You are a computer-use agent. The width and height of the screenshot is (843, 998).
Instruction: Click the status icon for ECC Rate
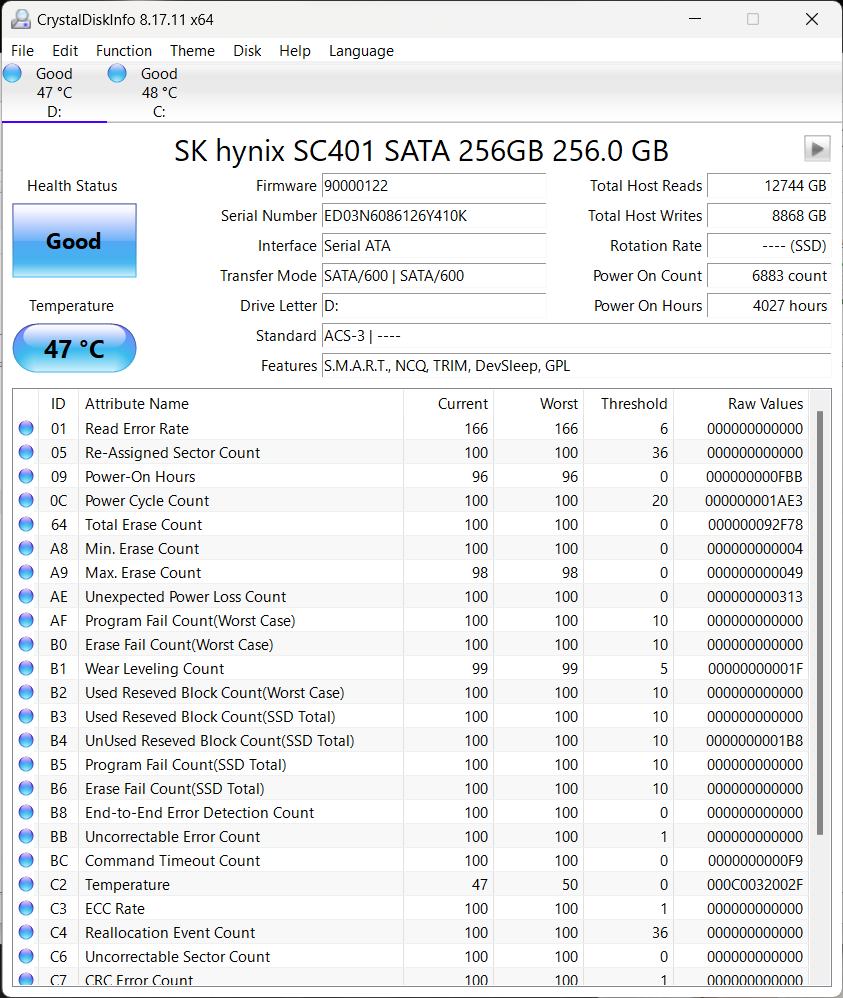pyautogui.click(x=26, y=908)
